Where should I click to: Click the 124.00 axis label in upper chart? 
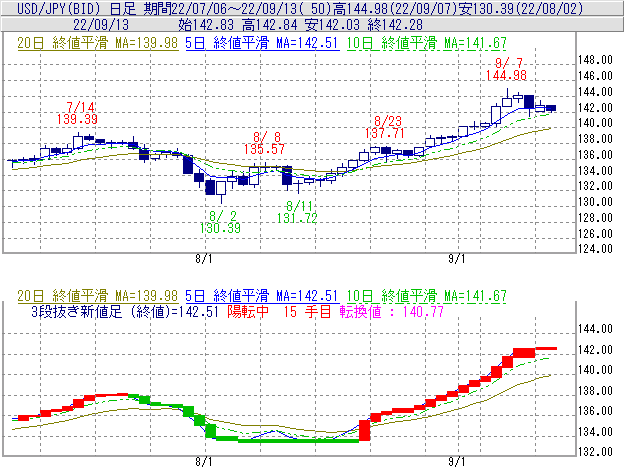click(595, 249)
